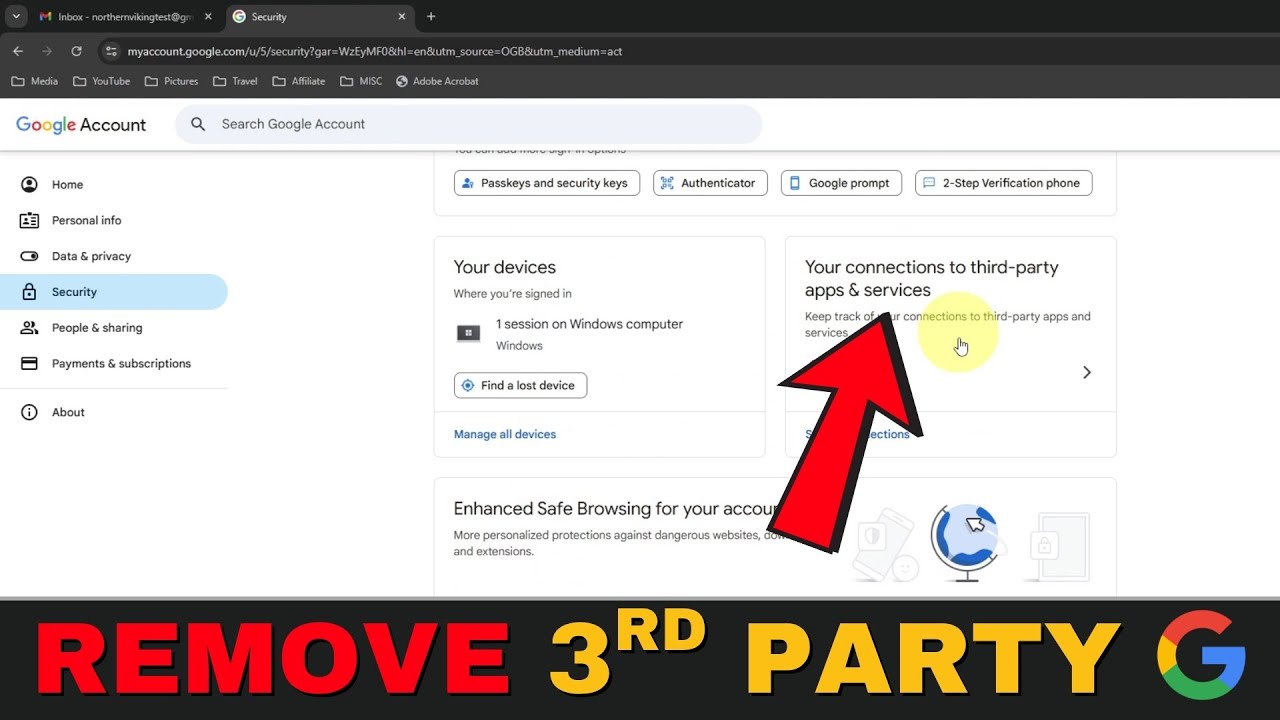Open Enhanced Safe Browsing card heading
The image size is (1280, 720).
(x=616, y=509)
